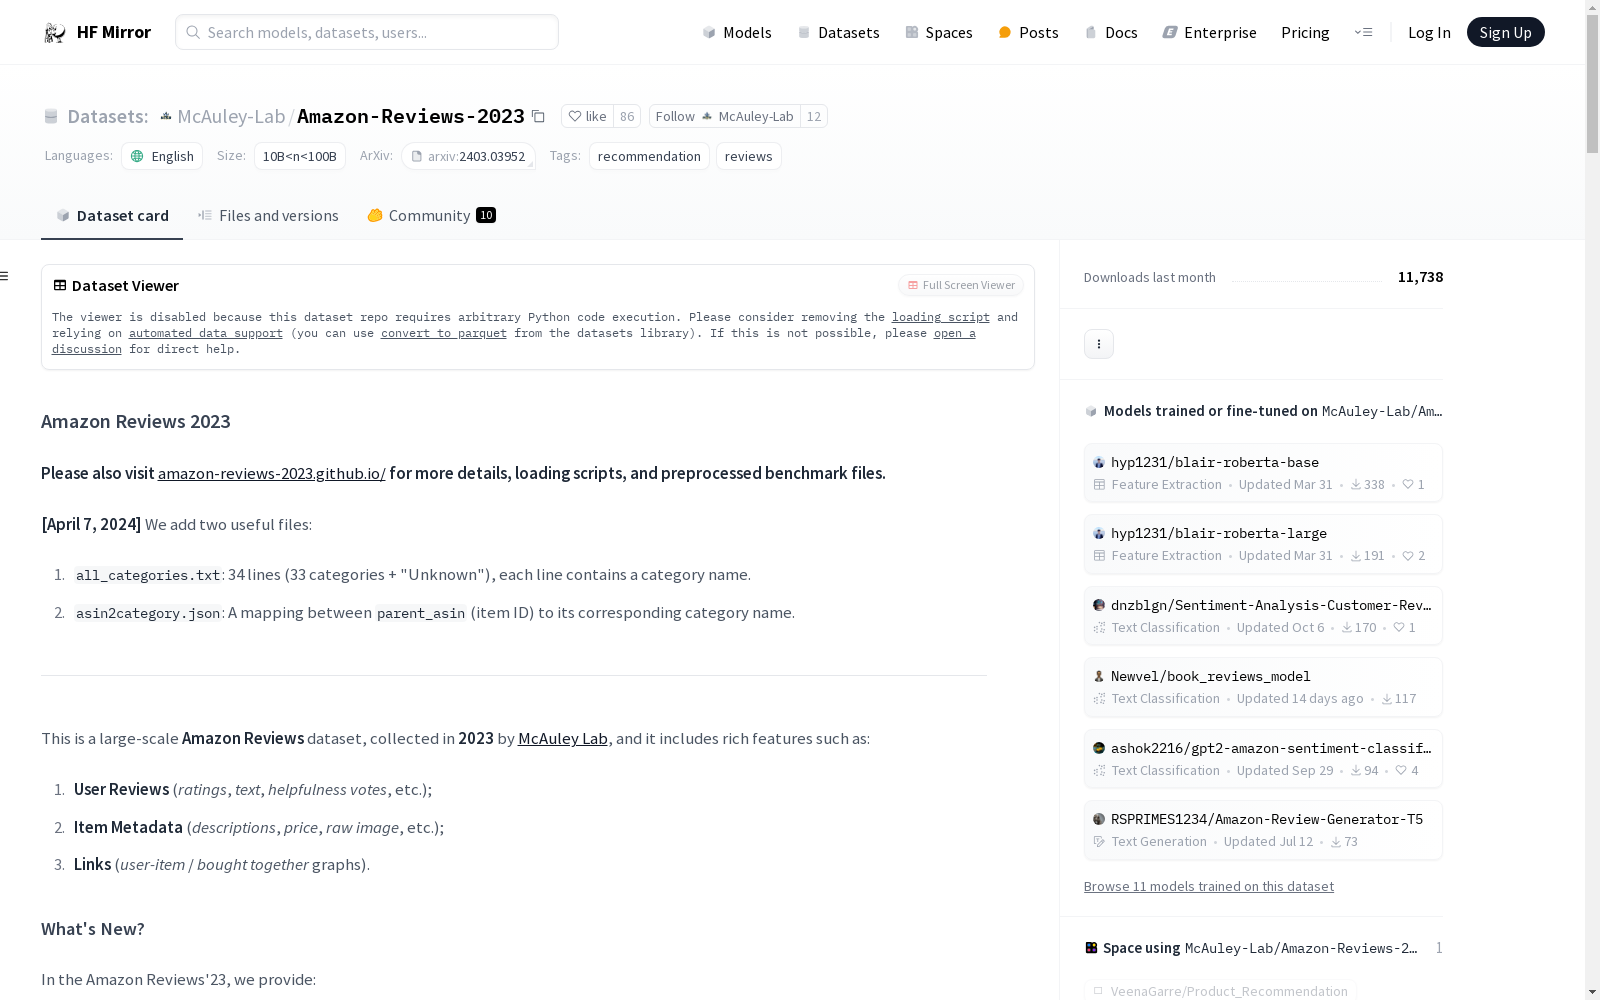
Task: Click the reviews tag
Action: pyautogui.click(x=748, y=156)
